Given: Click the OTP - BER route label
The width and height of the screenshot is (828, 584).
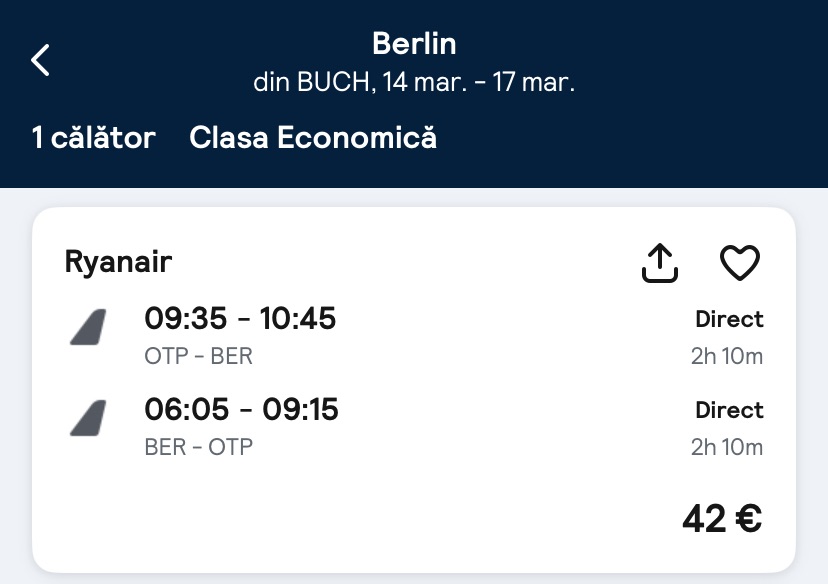Looking at the screenshot, I should coord(198,356).
